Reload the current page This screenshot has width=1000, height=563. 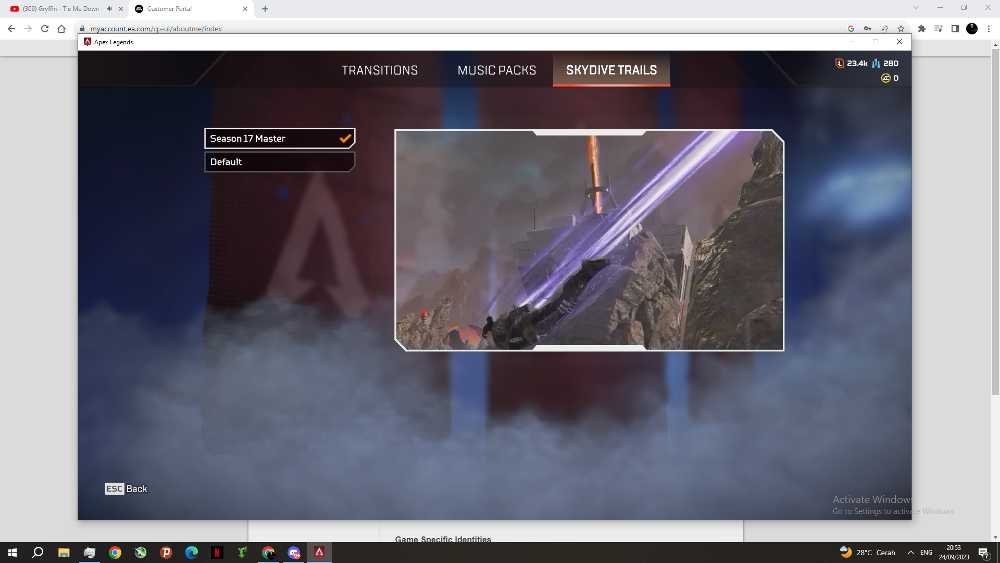coord(45,29)
